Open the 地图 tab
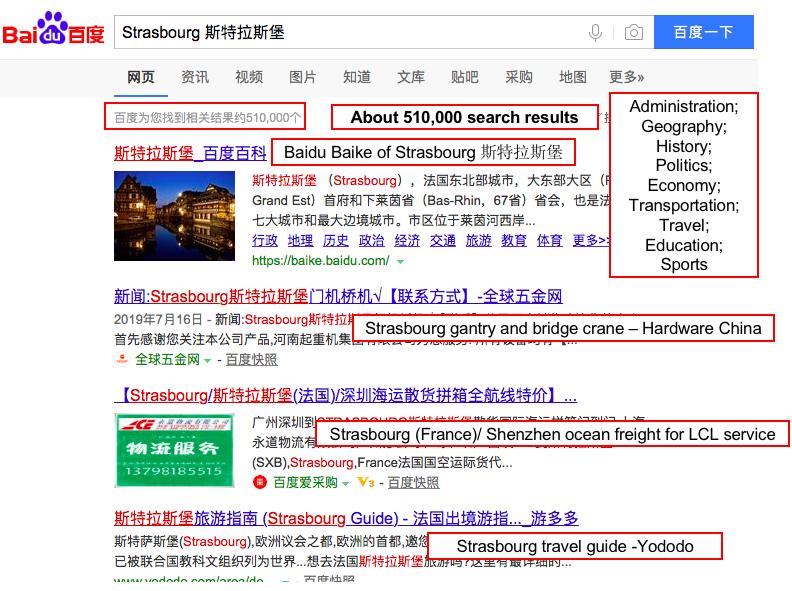Screen dimensions: 792x591 click(x=573, y=77)
